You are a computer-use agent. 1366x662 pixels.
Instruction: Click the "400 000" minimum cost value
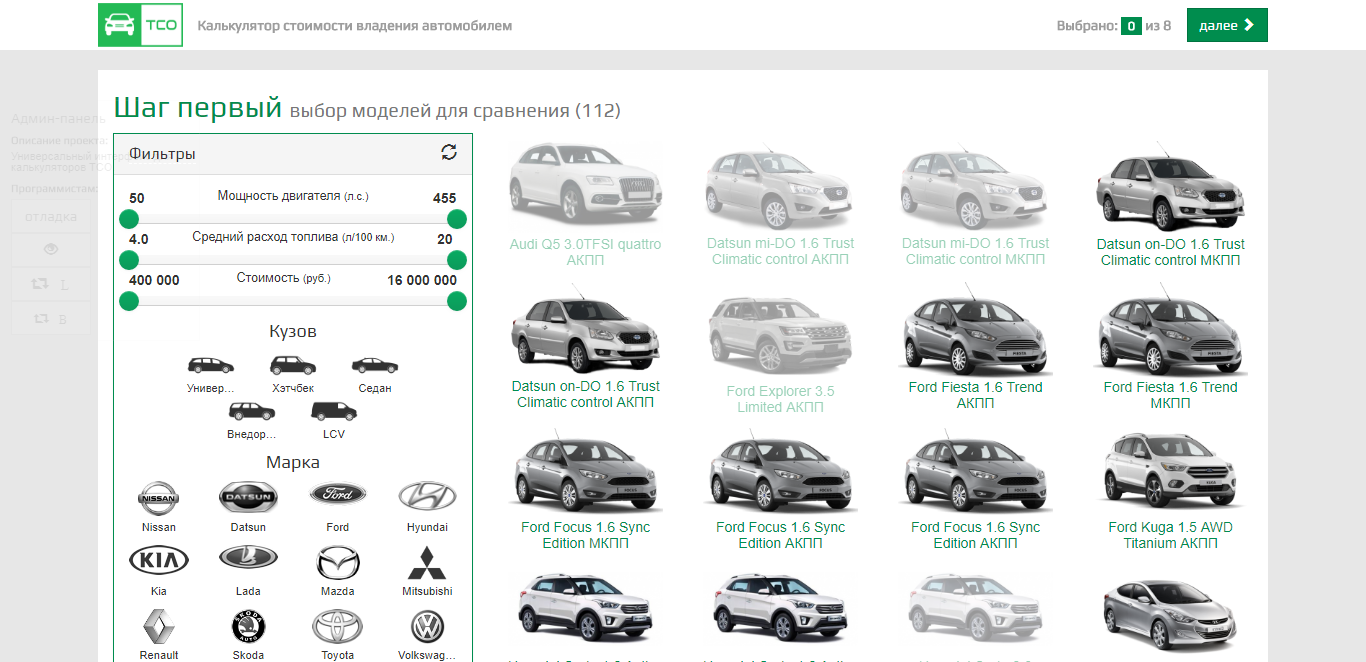pyautogui.click(x=154, y=280)
